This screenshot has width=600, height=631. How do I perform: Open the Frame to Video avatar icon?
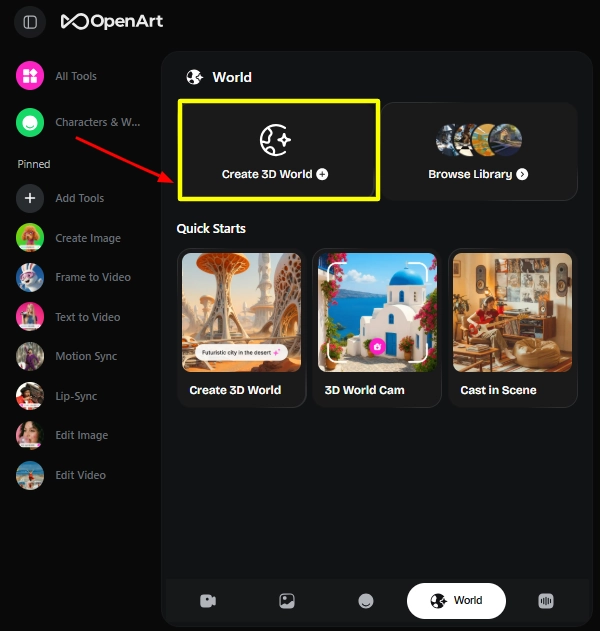[x=30, y=277]
